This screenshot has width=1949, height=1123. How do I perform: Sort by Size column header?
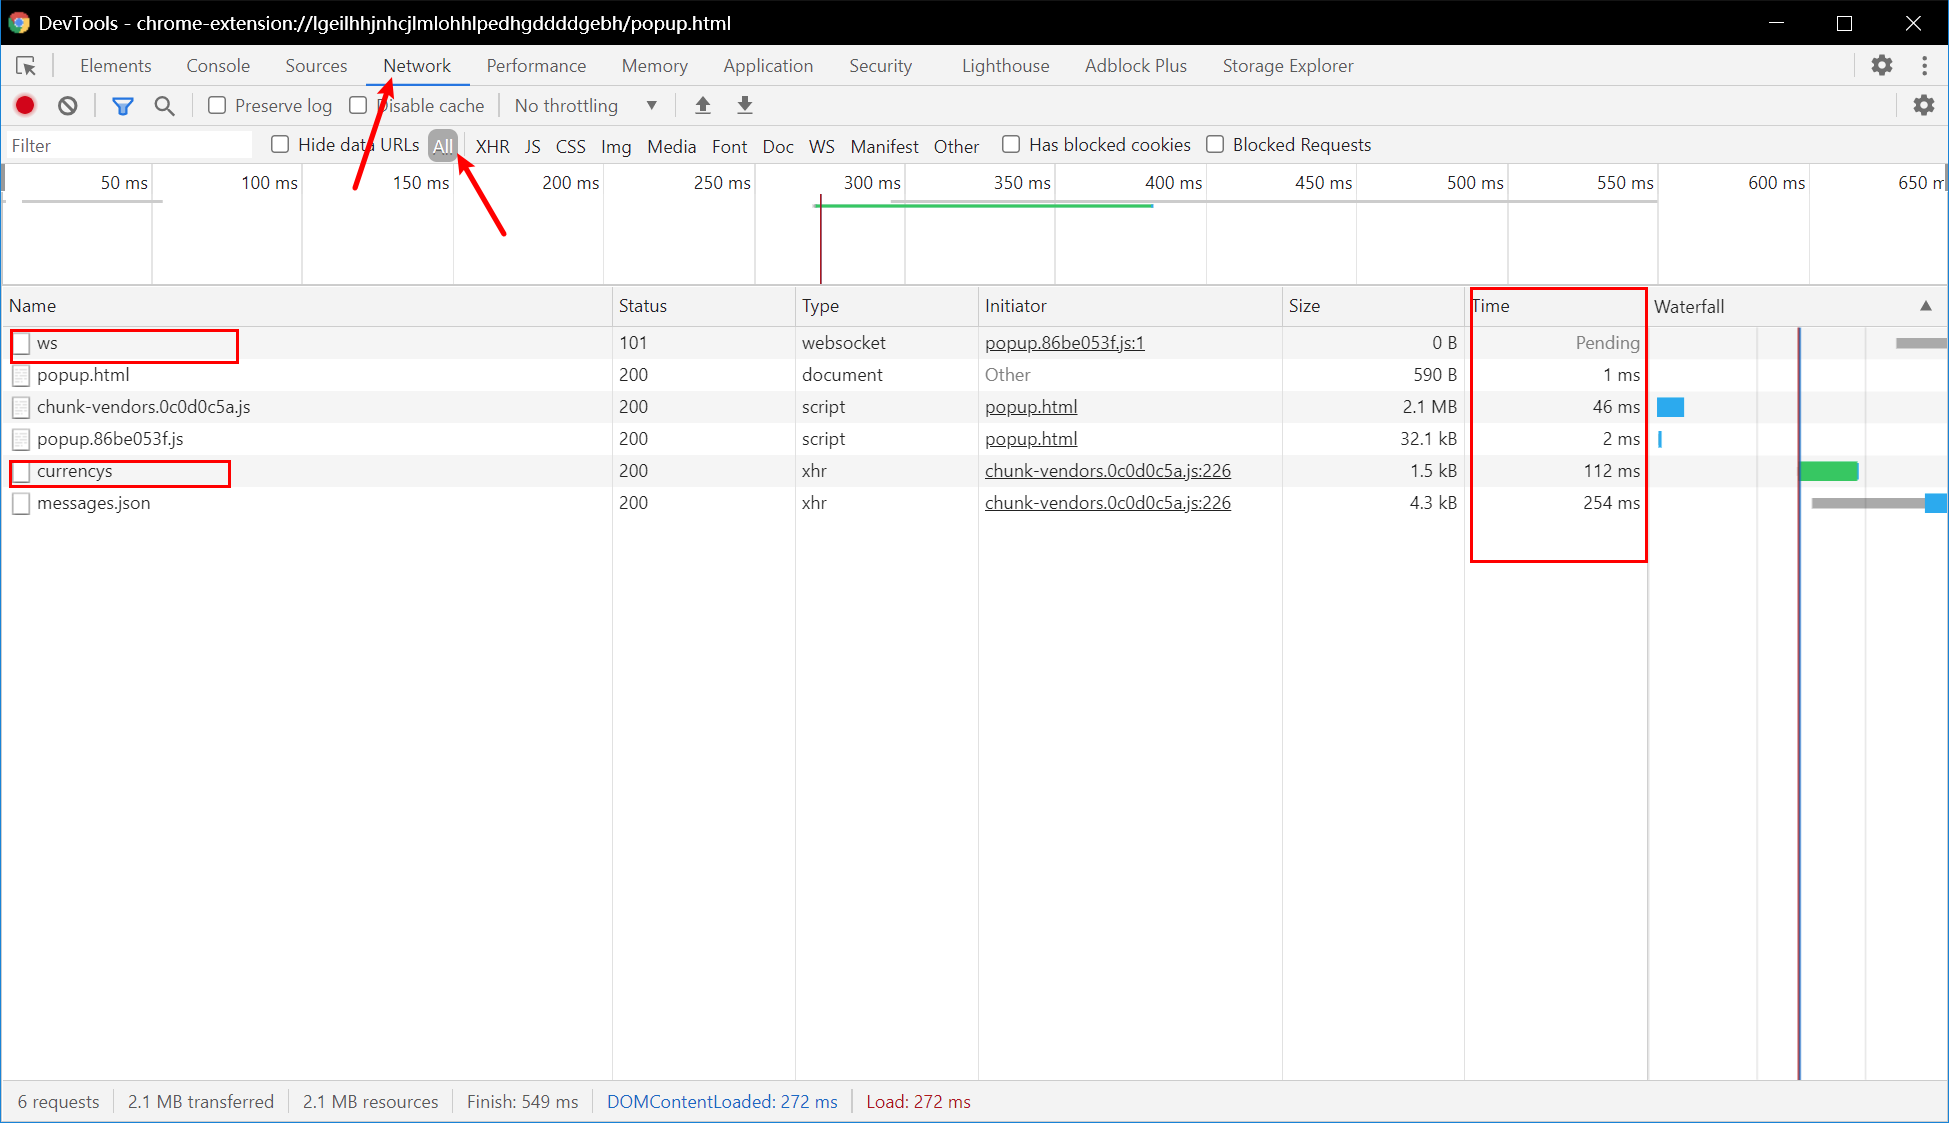click(x=1373, y=306)
